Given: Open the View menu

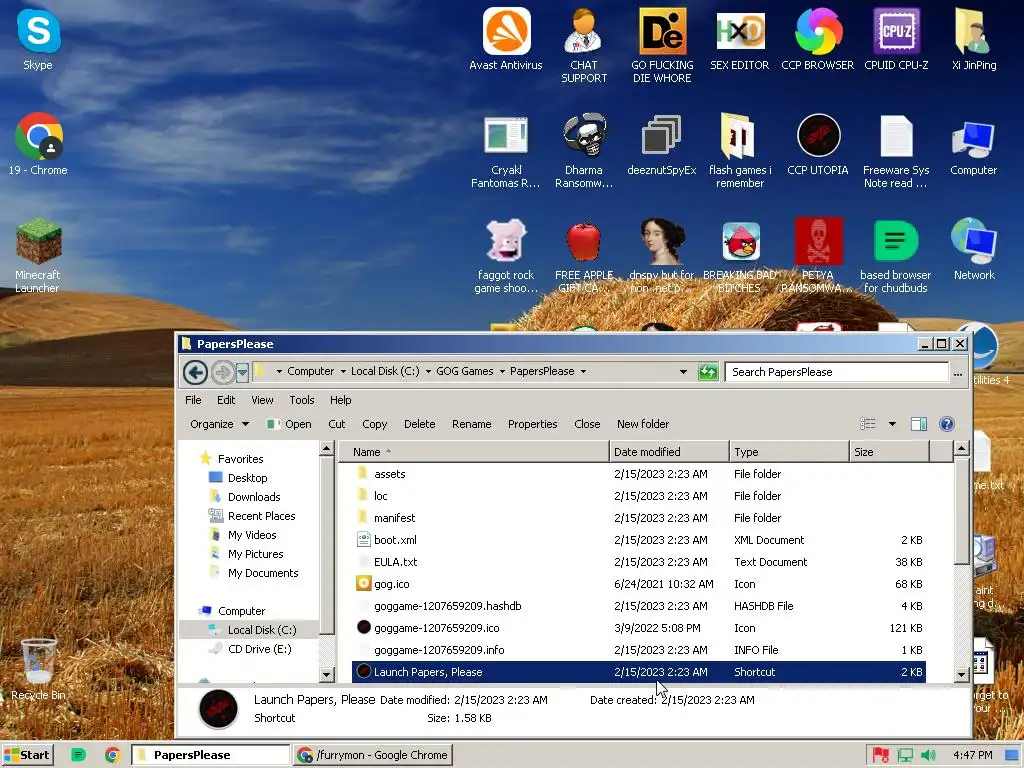Looking at the screenshot, I should pyautogui.click(x=263, y=400).
